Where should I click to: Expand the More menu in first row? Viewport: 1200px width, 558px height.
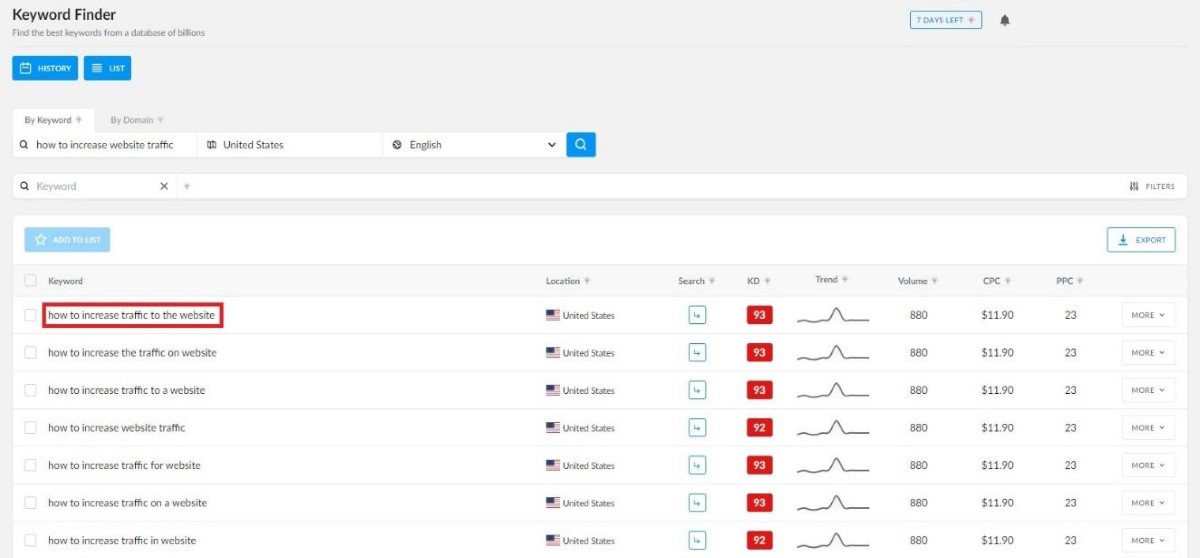[x=1148, y=315]
